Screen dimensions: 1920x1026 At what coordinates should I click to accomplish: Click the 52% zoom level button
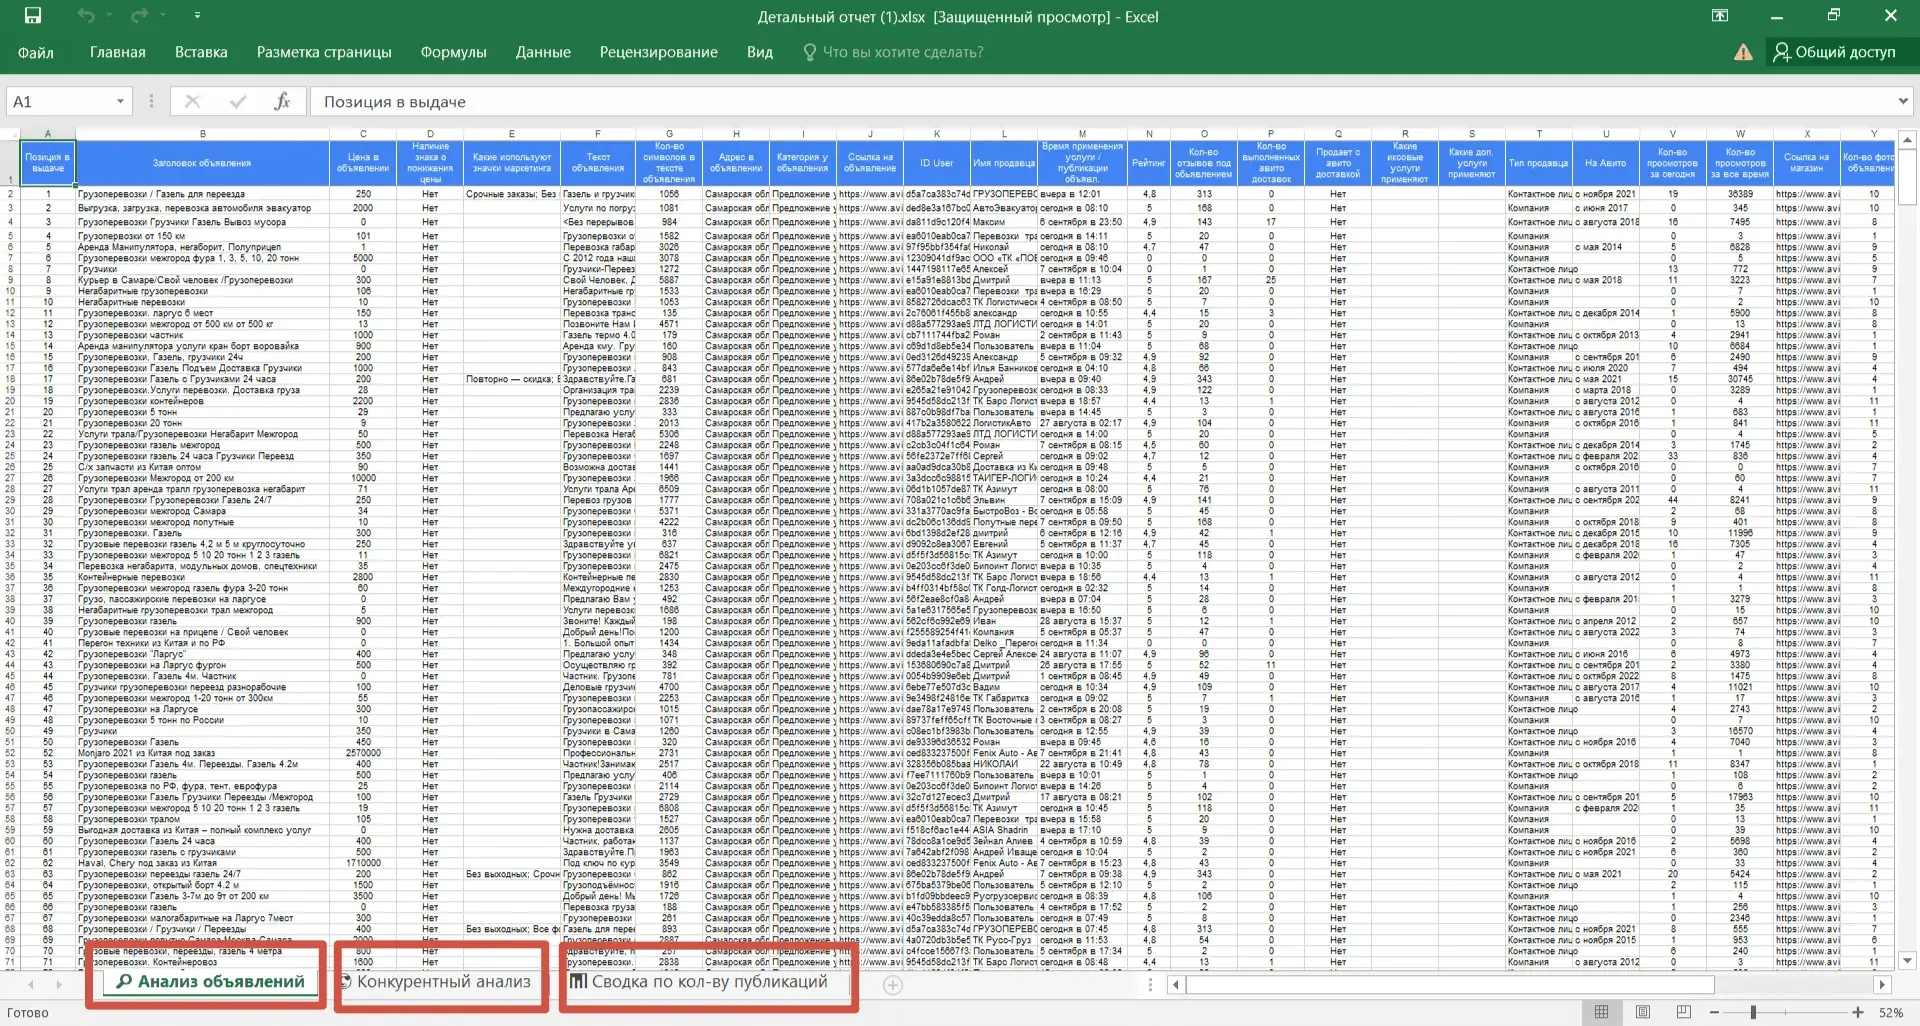click(x=1890, y=1012)
